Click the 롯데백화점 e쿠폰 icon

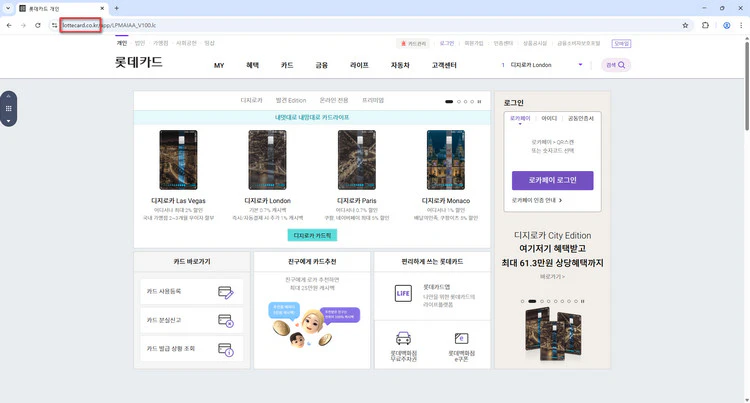point(461,338)
